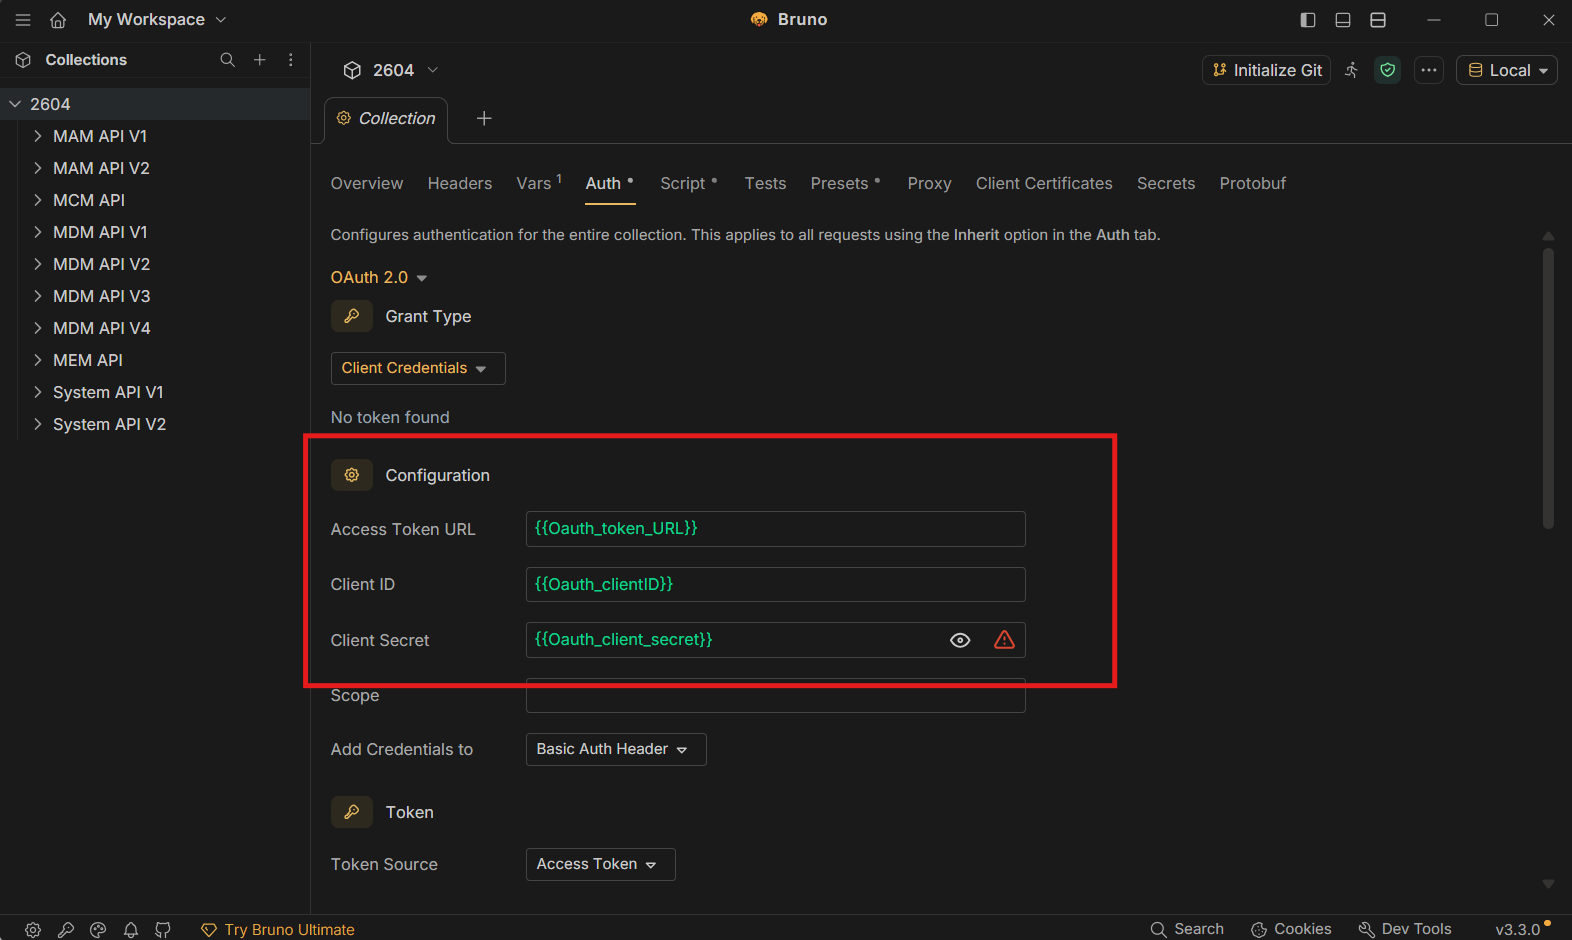Click the Initialize Git button
Screen dimensions: 1572x940
(x=1266, y=70)
